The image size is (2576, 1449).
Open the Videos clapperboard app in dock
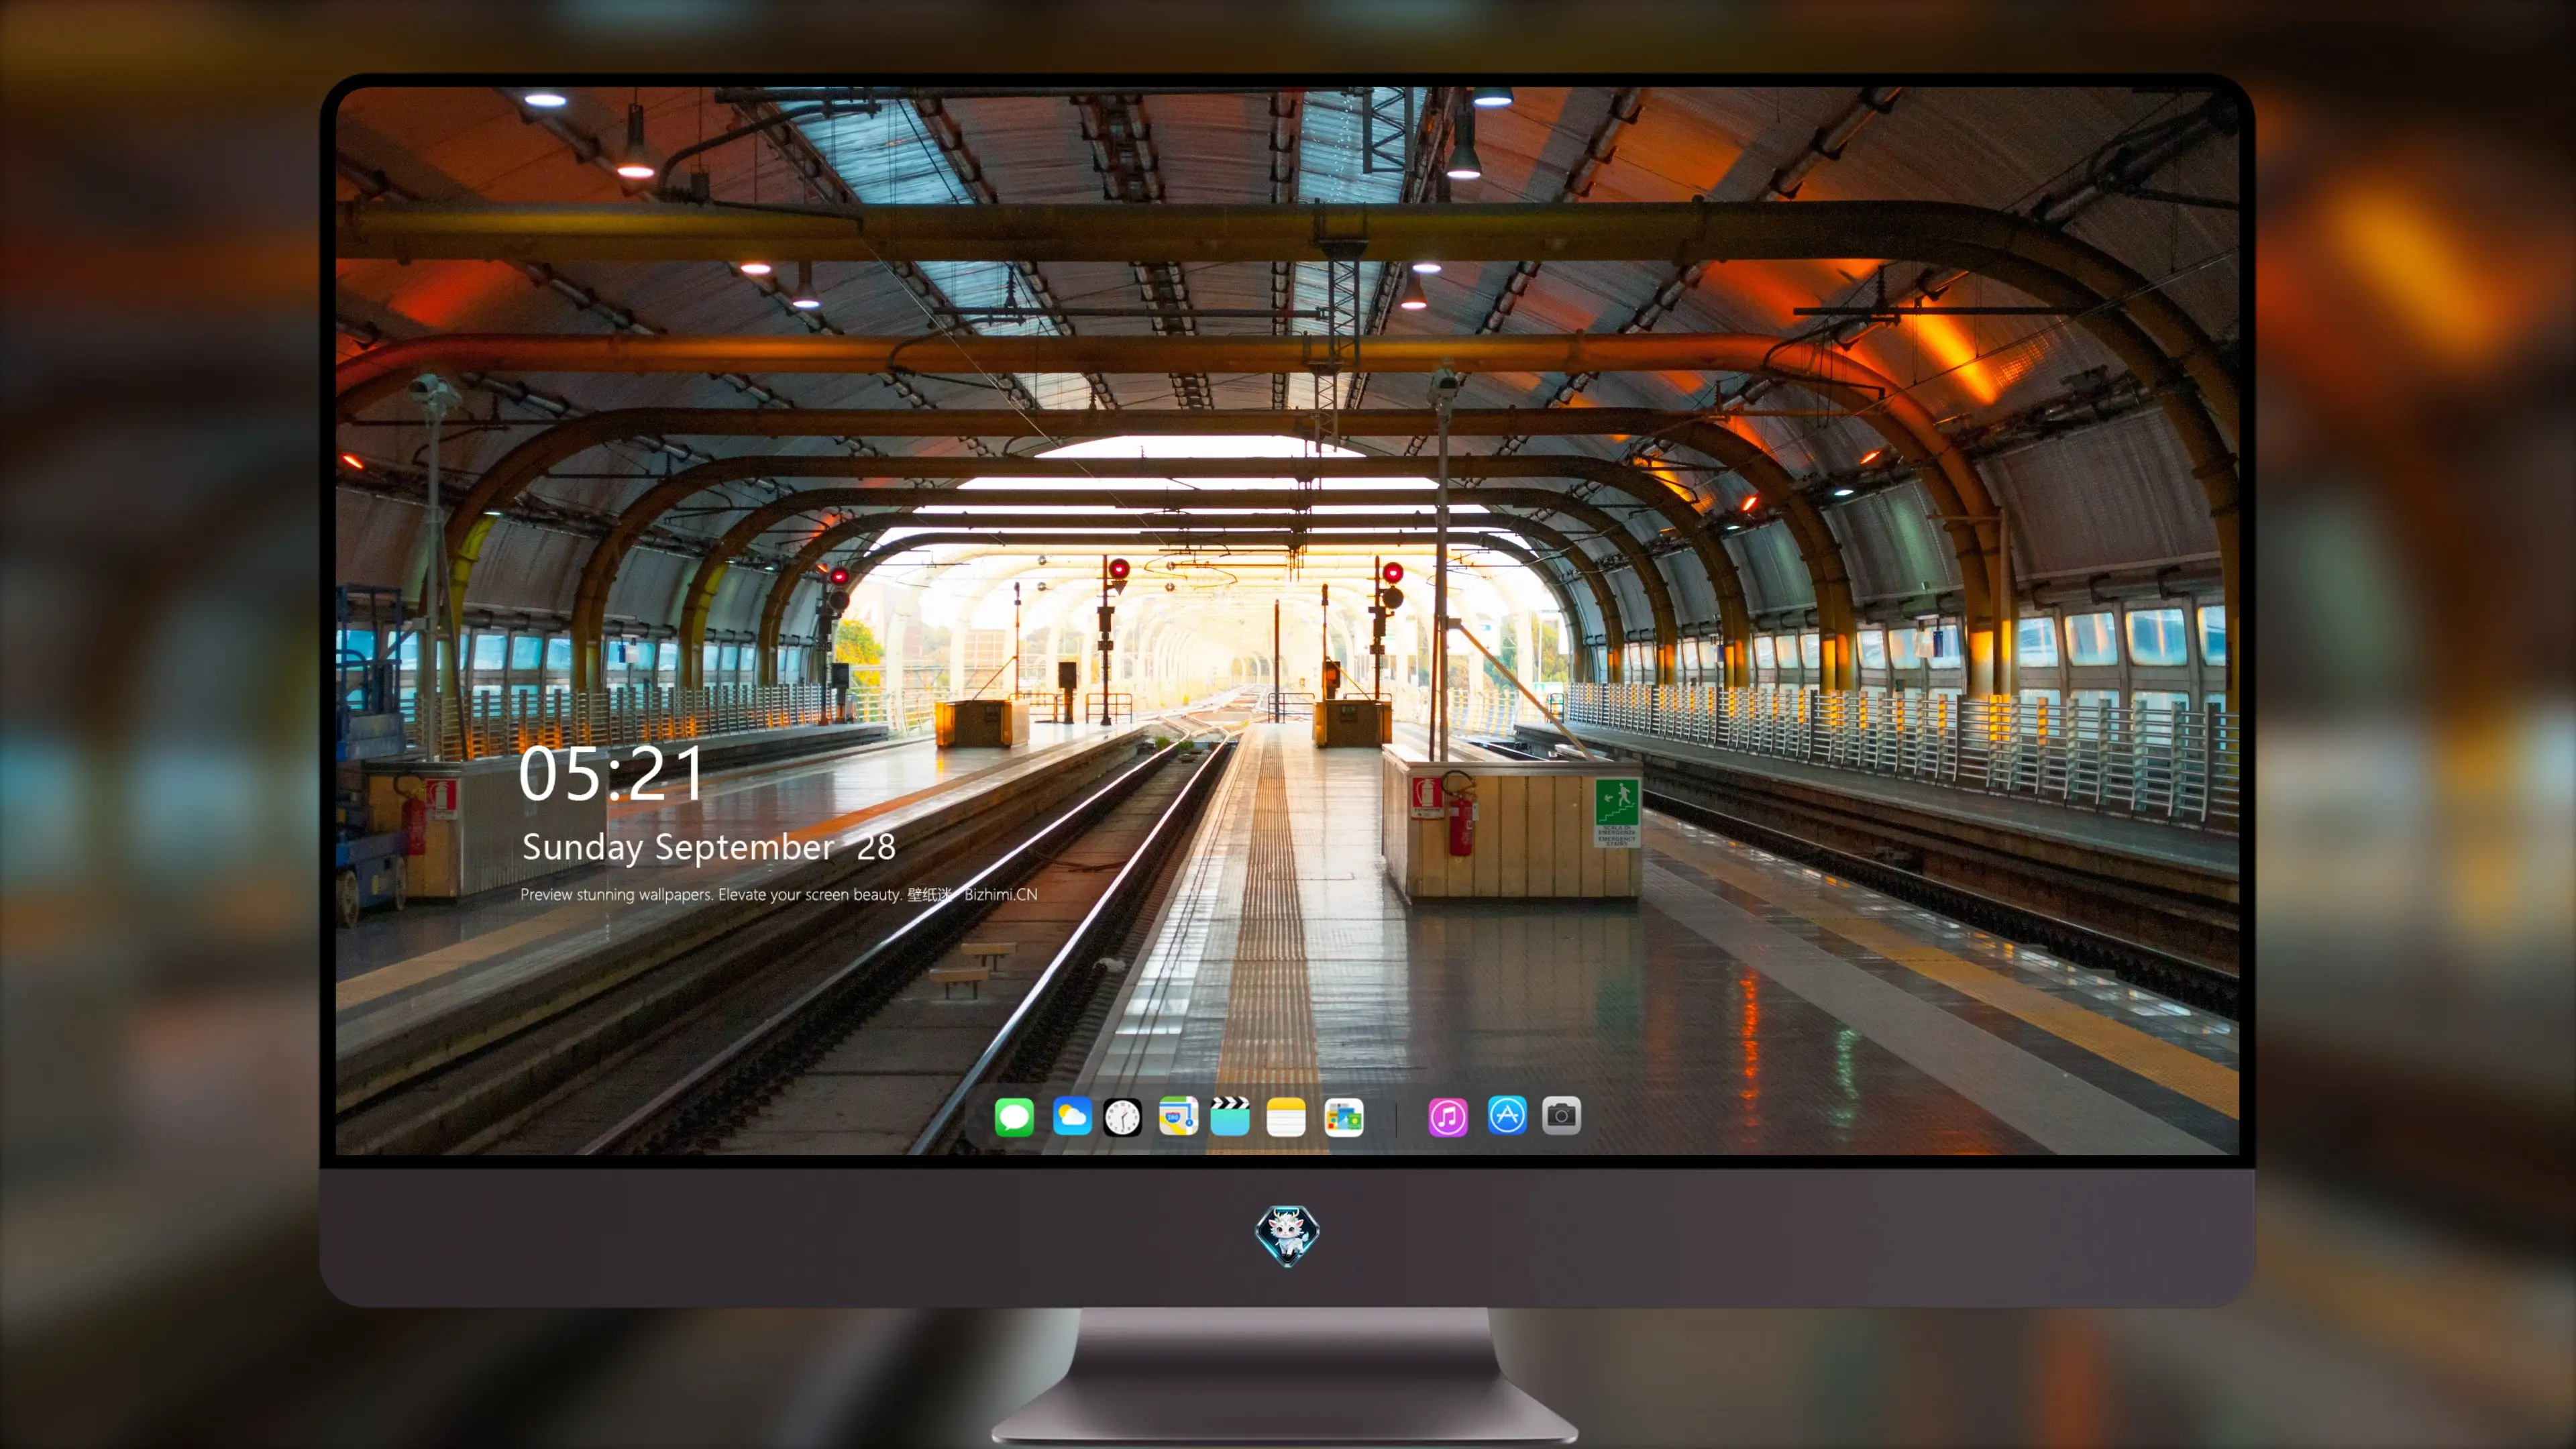(1230, 1116)
